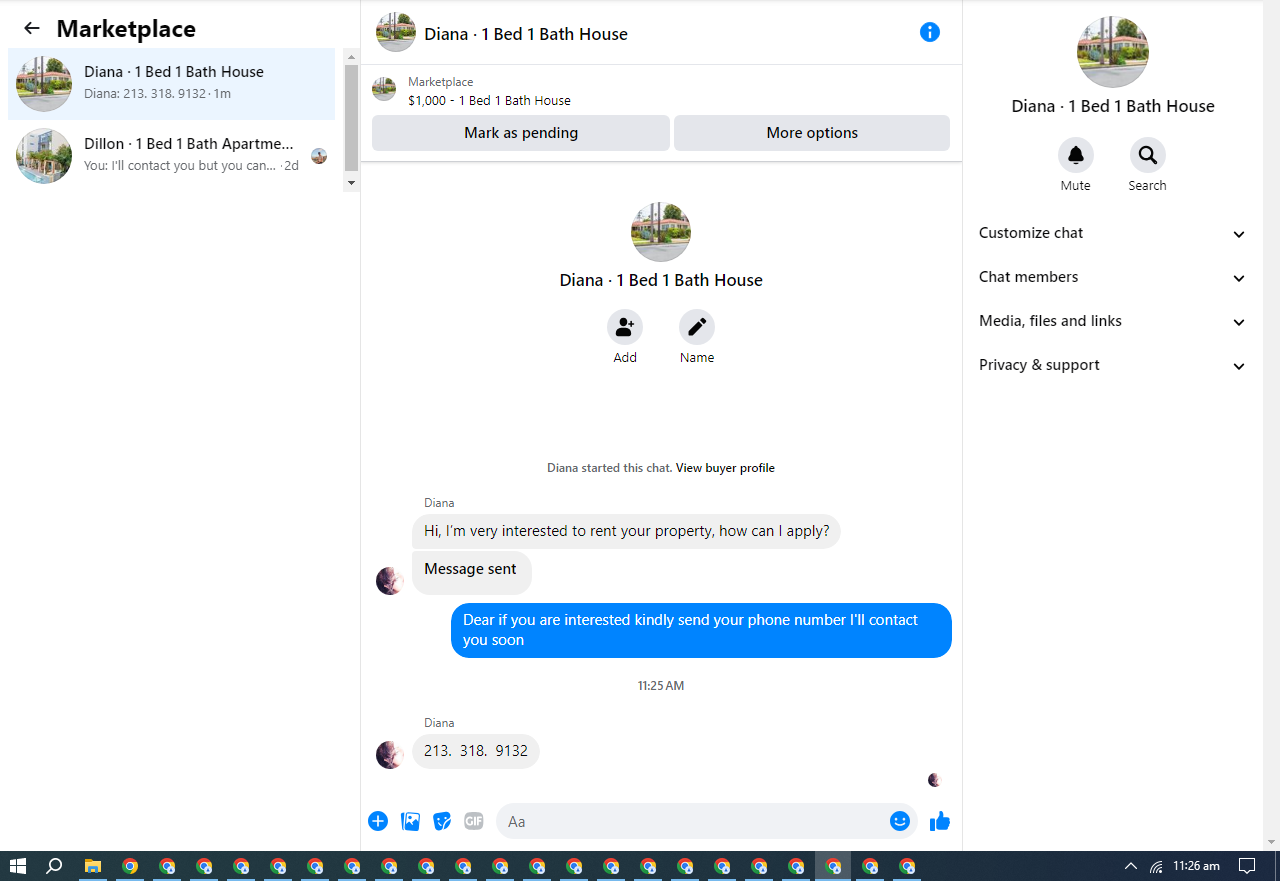The height and width of the screenshot is (881, 1280).
Task: Mute the conversation with the bell icon
Action: (1076, 155)
